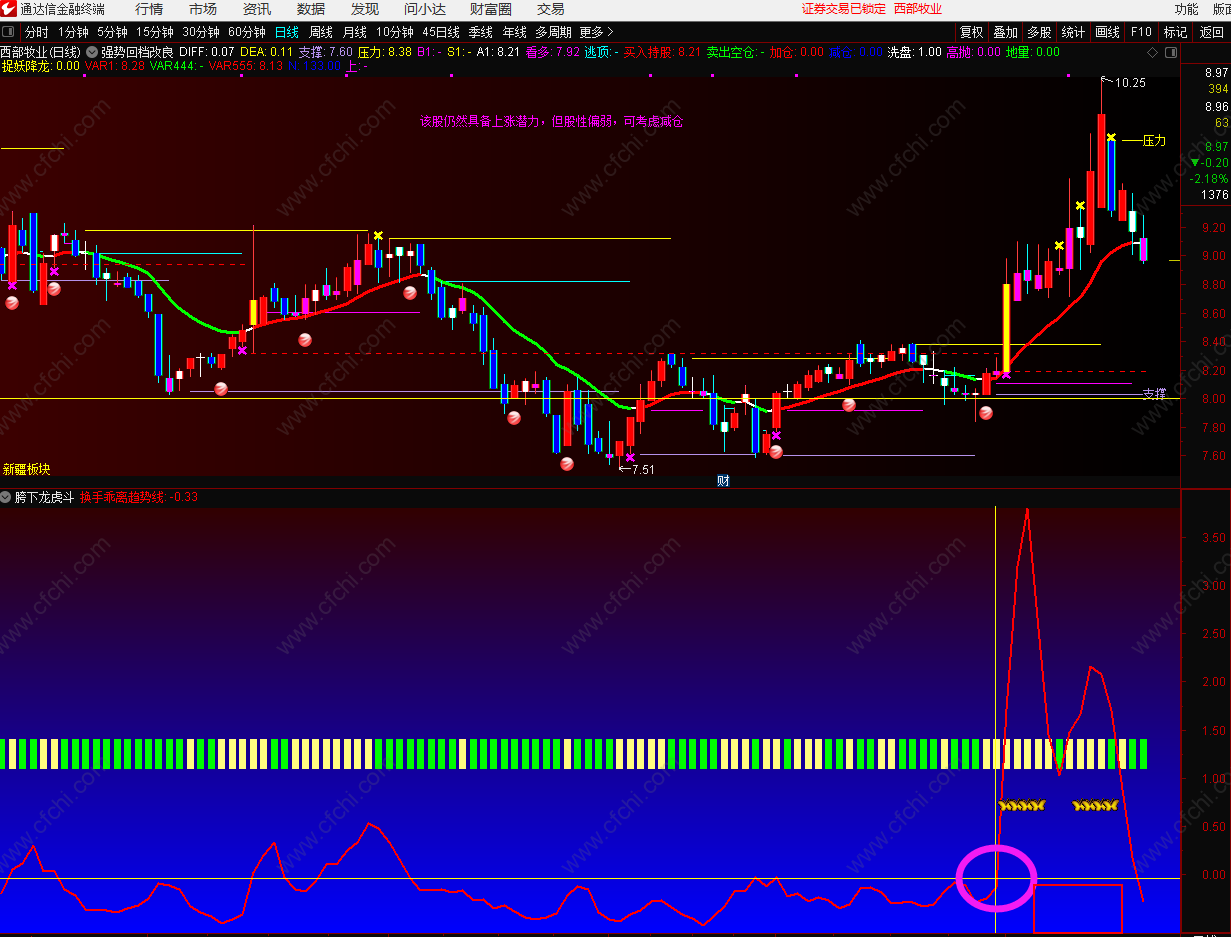Open the F10 company info button
The height and width of the screenshot is (937, 1231).
(1141, 32)
